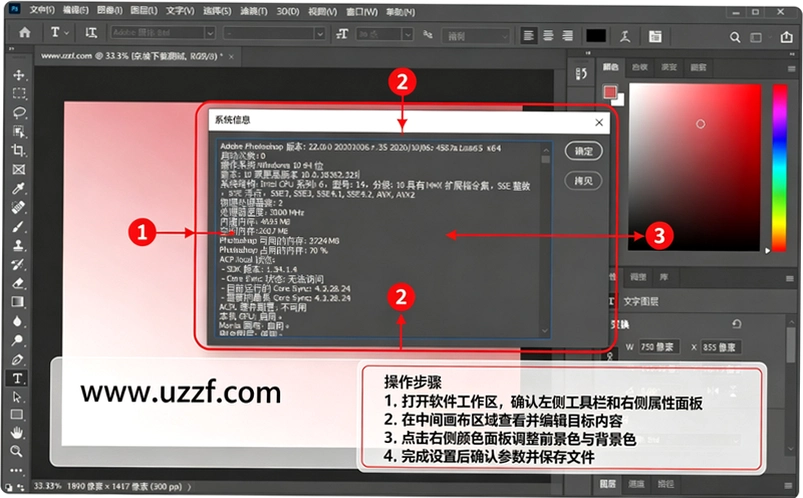Select the Rectangular Marquee tool
Image resolution: width=803 pixels, height=498 pixels.
(19, 93)
